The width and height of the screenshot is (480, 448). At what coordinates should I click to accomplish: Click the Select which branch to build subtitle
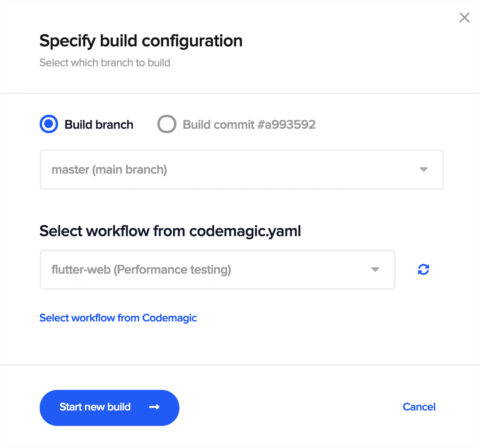(105, 63)
